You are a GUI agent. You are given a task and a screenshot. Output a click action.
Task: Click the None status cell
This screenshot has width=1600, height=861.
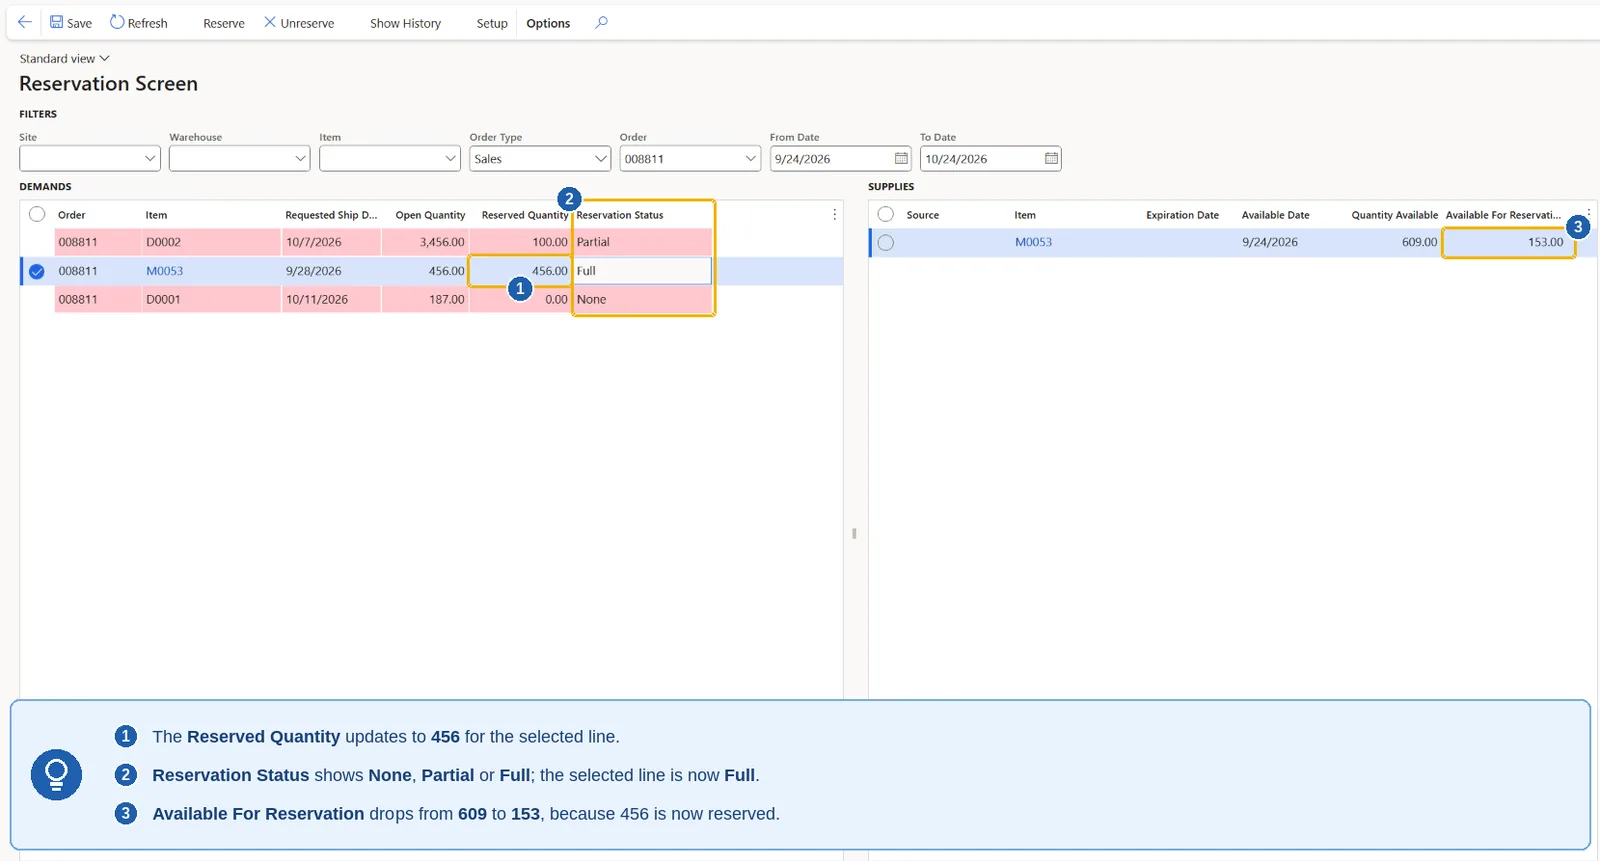(x=642, y=299)
